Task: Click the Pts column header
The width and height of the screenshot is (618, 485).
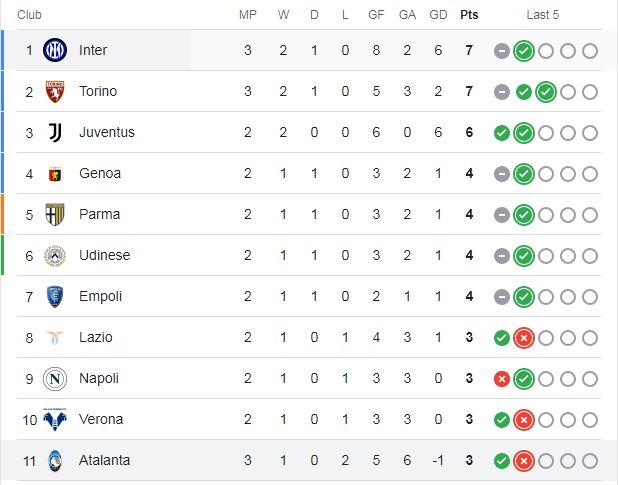Action: (469, 15)
